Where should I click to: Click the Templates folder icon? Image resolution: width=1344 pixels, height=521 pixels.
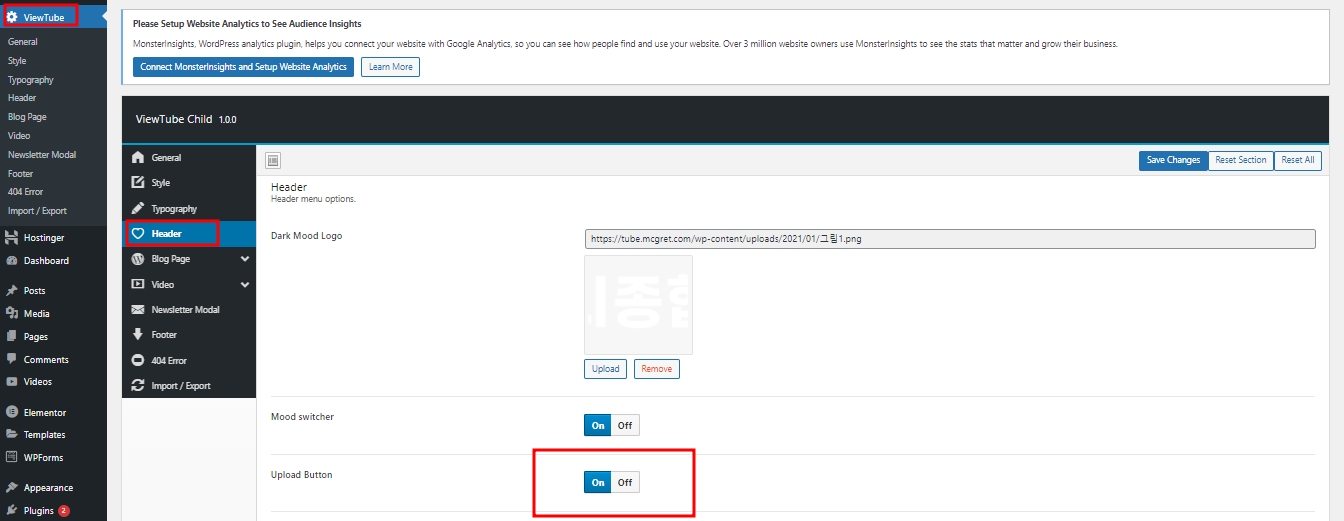click(12, 434)
